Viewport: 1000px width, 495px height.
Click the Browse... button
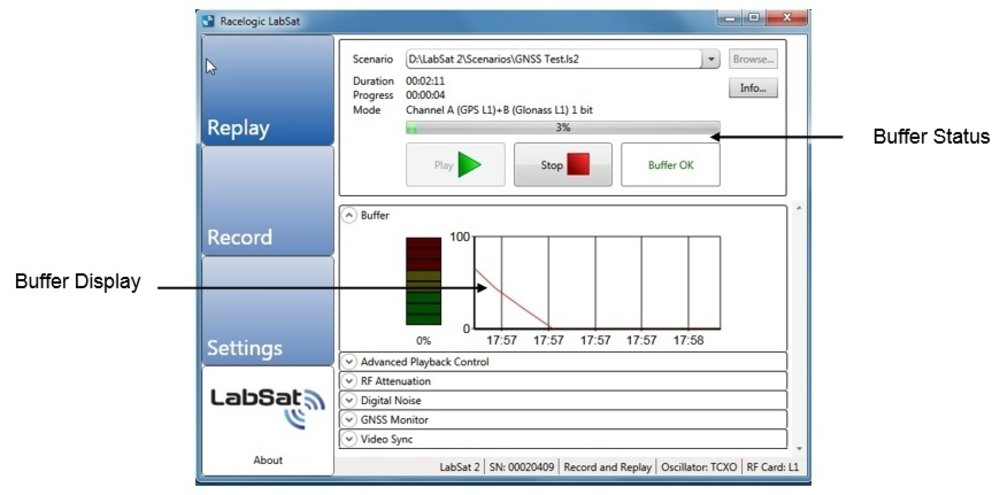pyautogui.click(x=753, y=60)
